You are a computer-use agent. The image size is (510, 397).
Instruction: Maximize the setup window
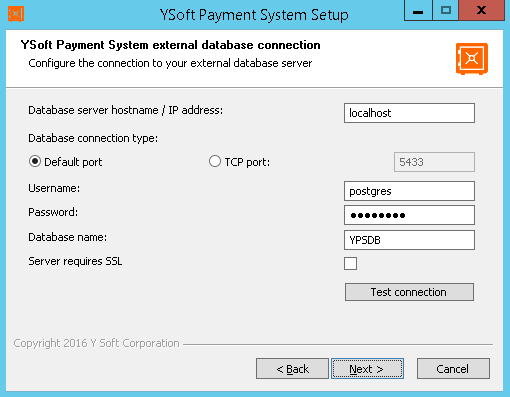tap(446, 11)
